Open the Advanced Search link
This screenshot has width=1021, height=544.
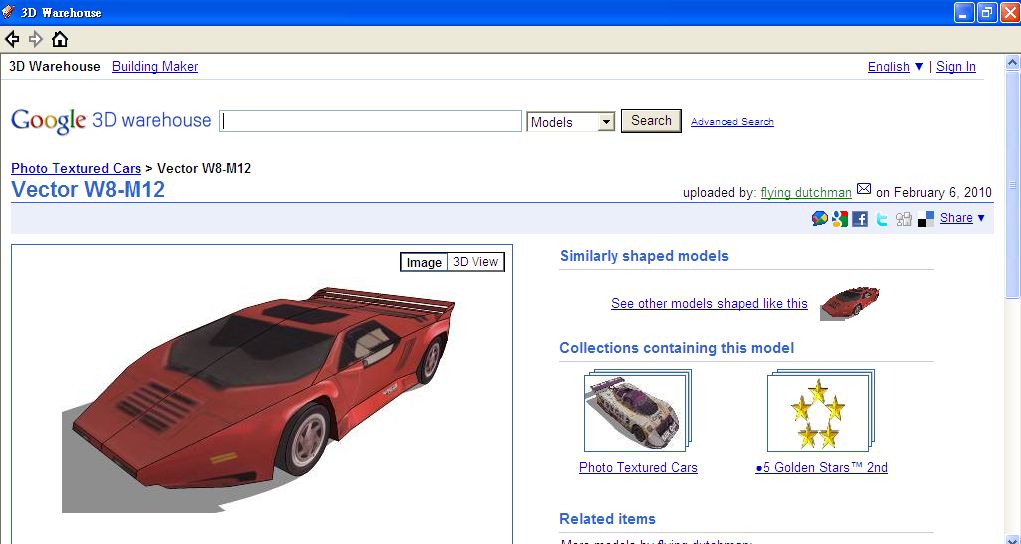(732, 122)
